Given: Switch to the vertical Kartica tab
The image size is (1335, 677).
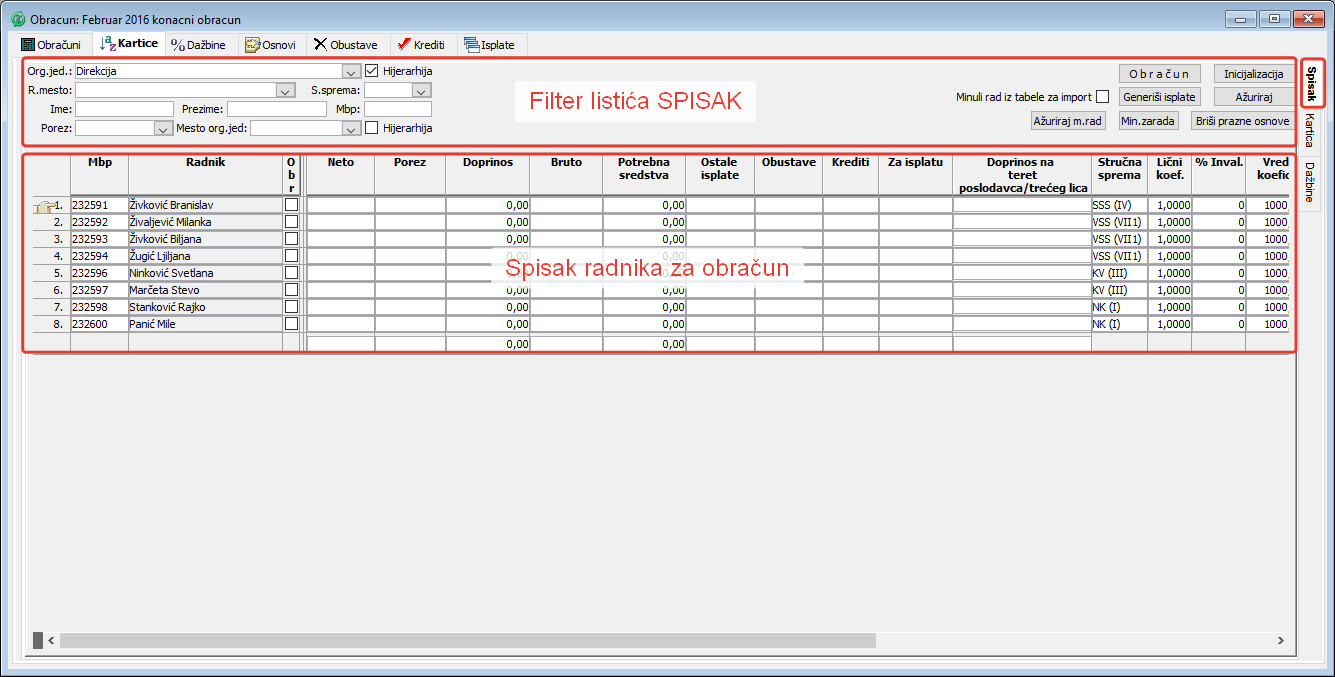Looking at the screenshot, I should [x=1308, y=130].
